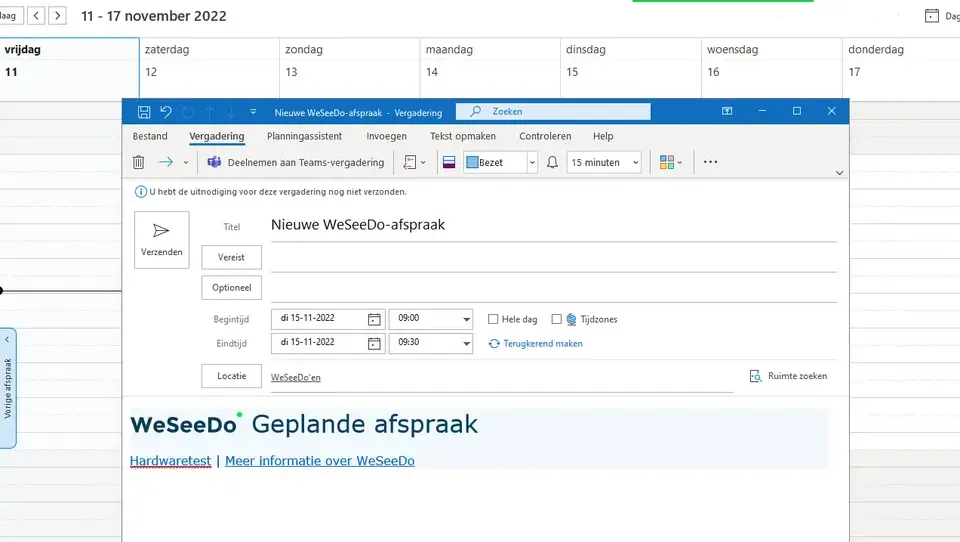Open the Tekst opmaken tab

pyautogui.click(x=463, y=136)
